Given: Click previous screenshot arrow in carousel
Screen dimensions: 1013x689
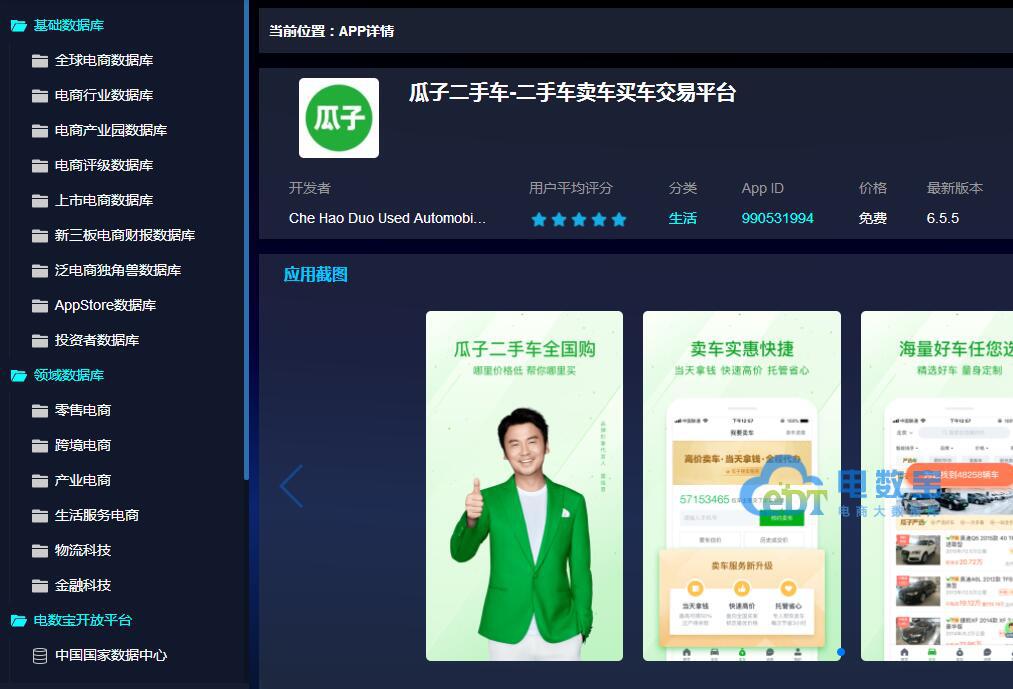Looking at the screenshot, I should point(291,486).
